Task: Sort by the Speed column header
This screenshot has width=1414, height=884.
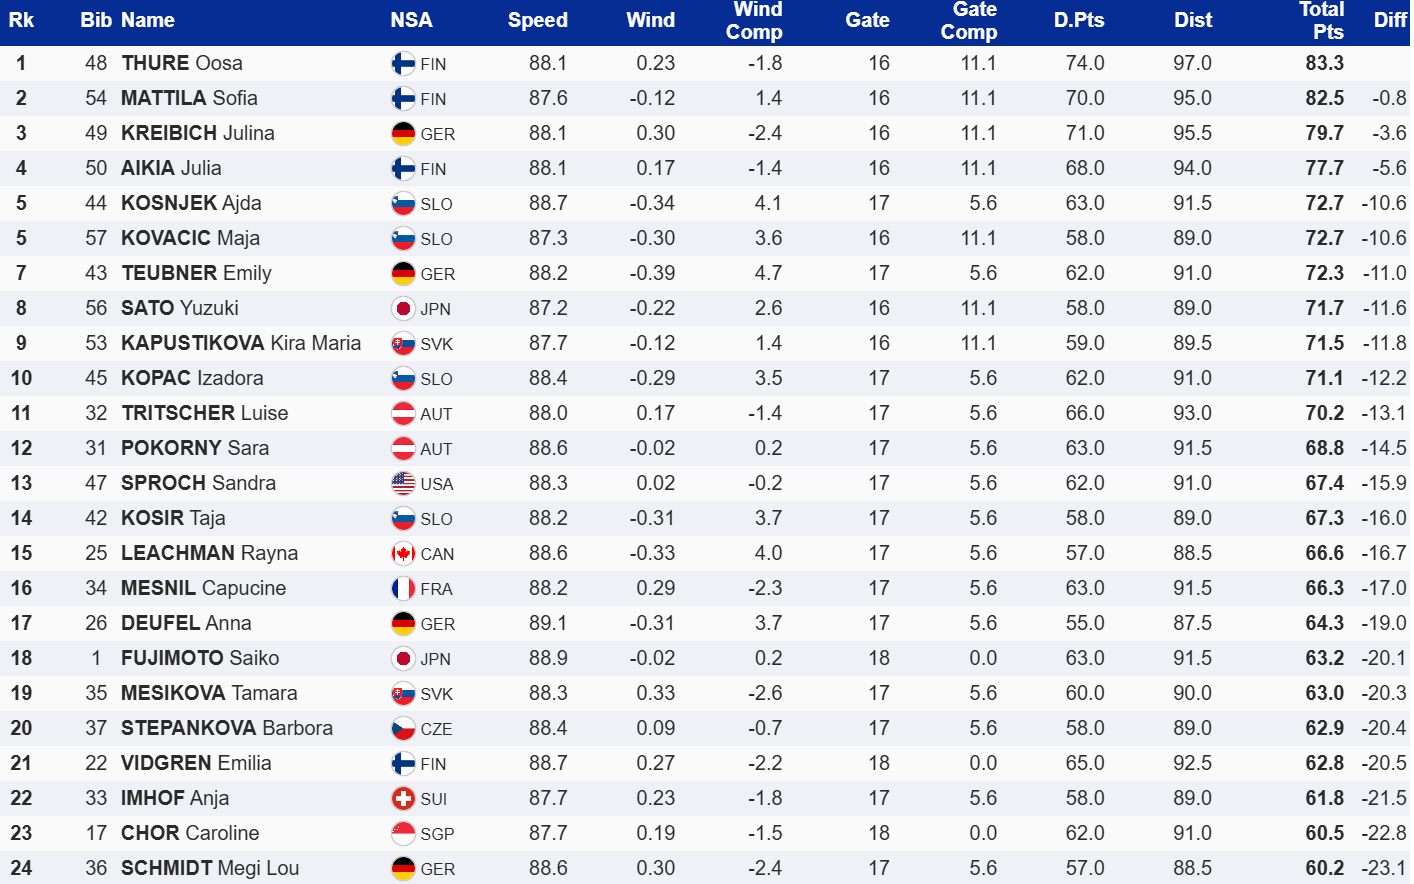Action: [x=537, y=20]
